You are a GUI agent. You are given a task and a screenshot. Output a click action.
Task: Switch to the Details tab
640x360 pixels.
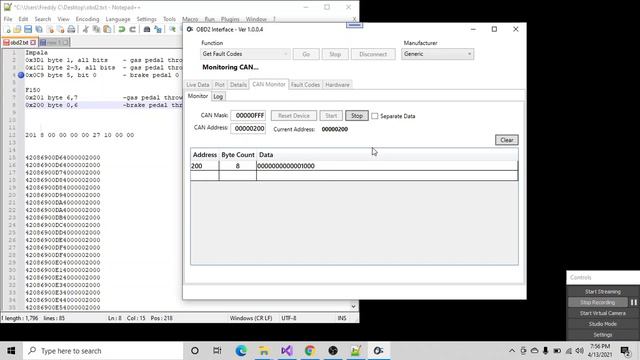tap(238, 84)
